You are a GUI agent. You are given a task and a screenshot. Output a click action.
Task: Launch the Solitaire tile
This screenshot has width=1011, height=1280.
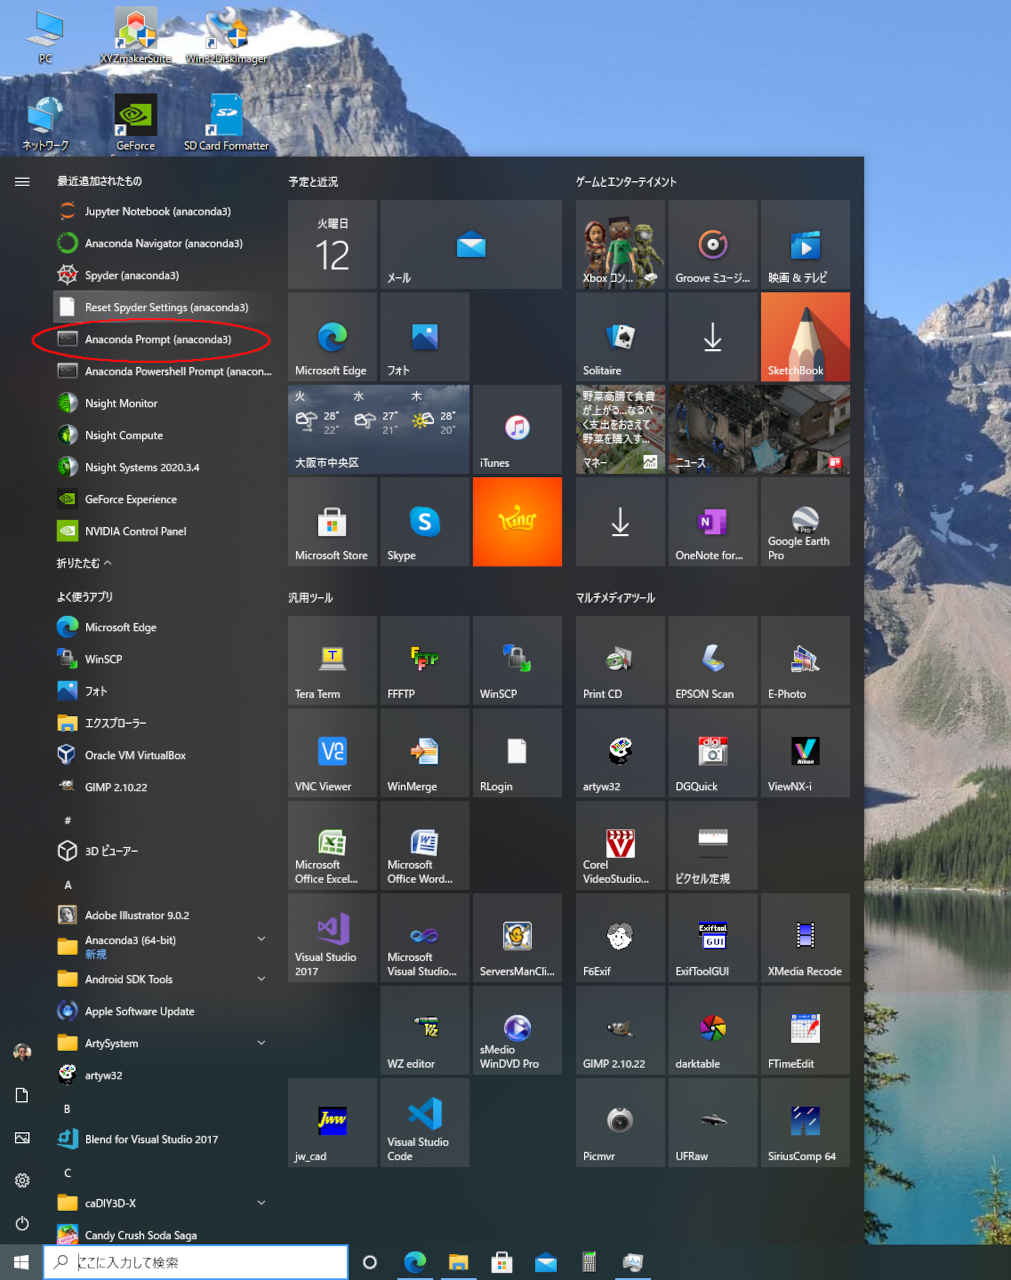tap(621, 337)
